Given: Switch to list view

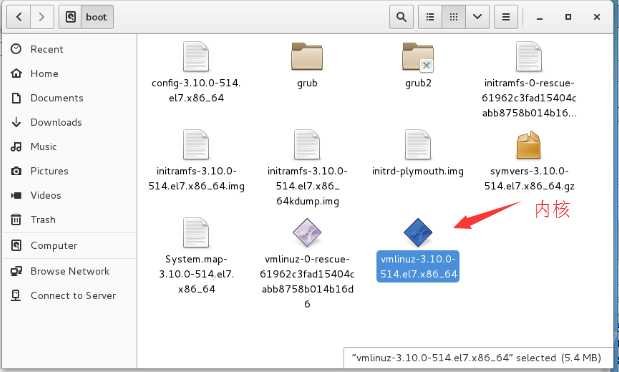Looking at the screenshot, I should tap(430, 17).
